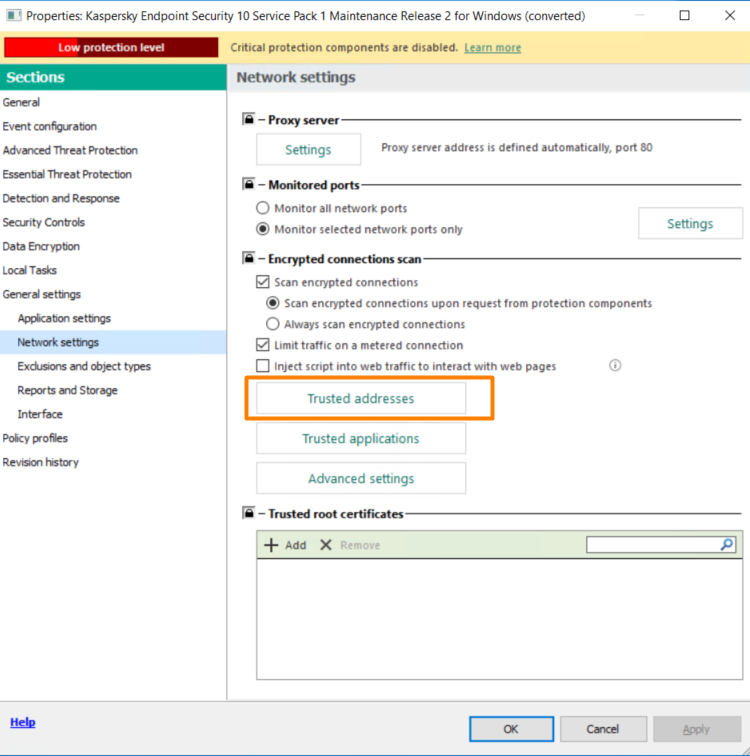The width and height of the screenshot is (750, 756).
Task: Click the plus Add certificate icon
Action: tap(271, 545)
